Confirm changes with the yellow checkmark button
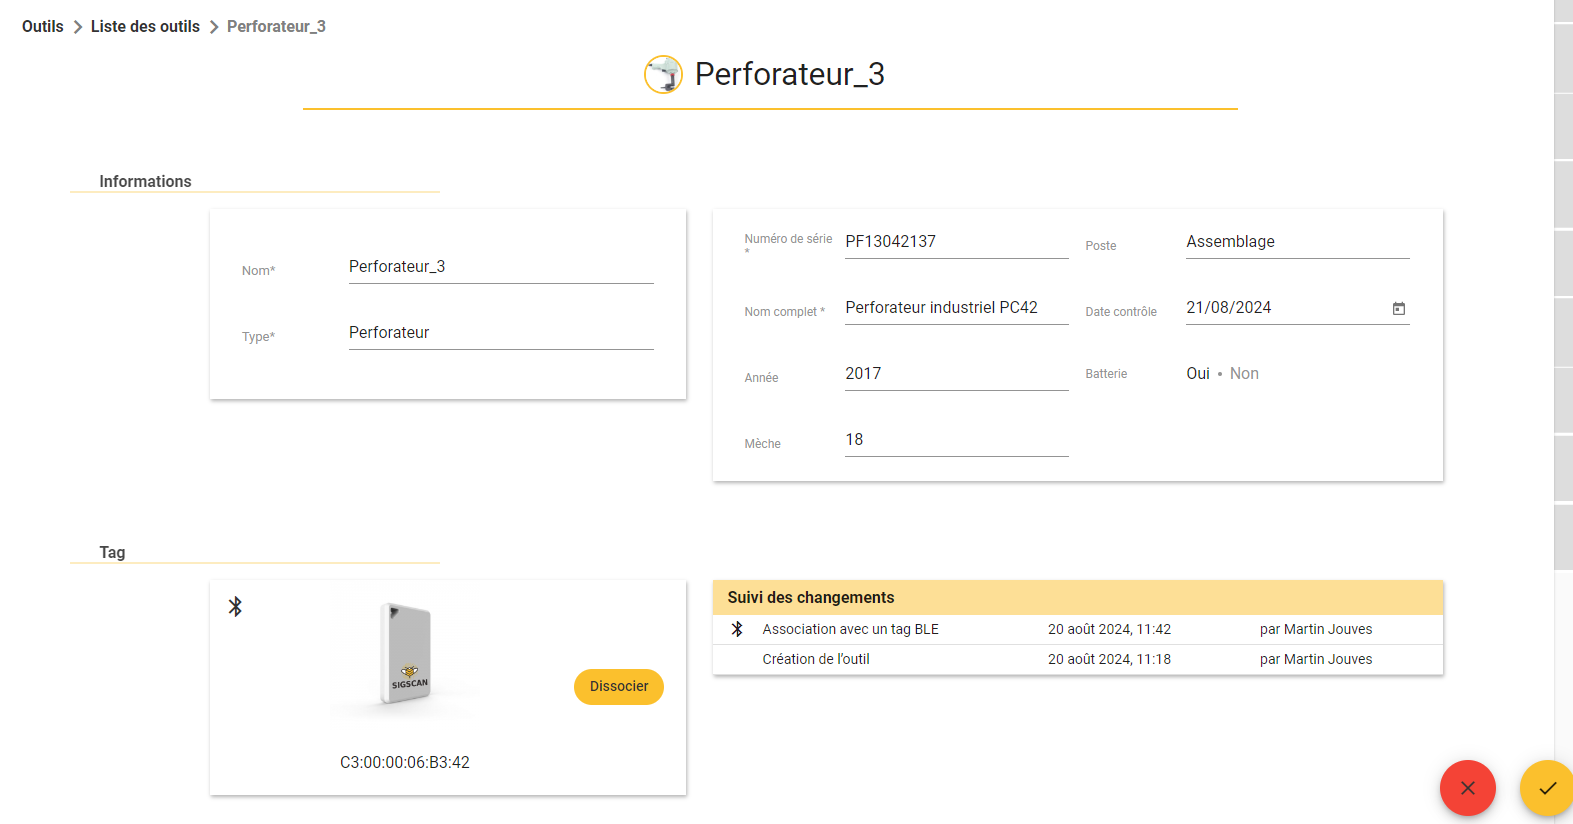Screen dimensions: 1573x824 tap(1546, 788)
